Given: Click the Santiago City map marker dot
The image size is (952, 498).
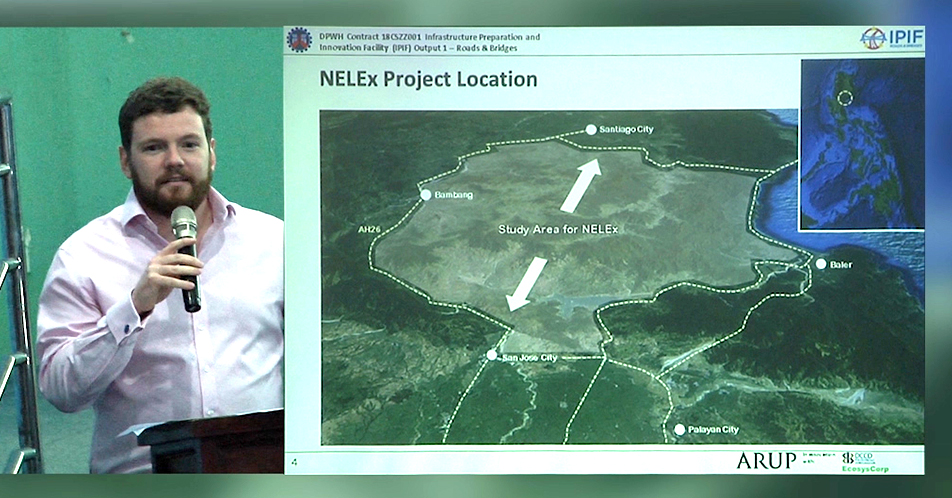Looking at the screenshot, I should (591, 129).
